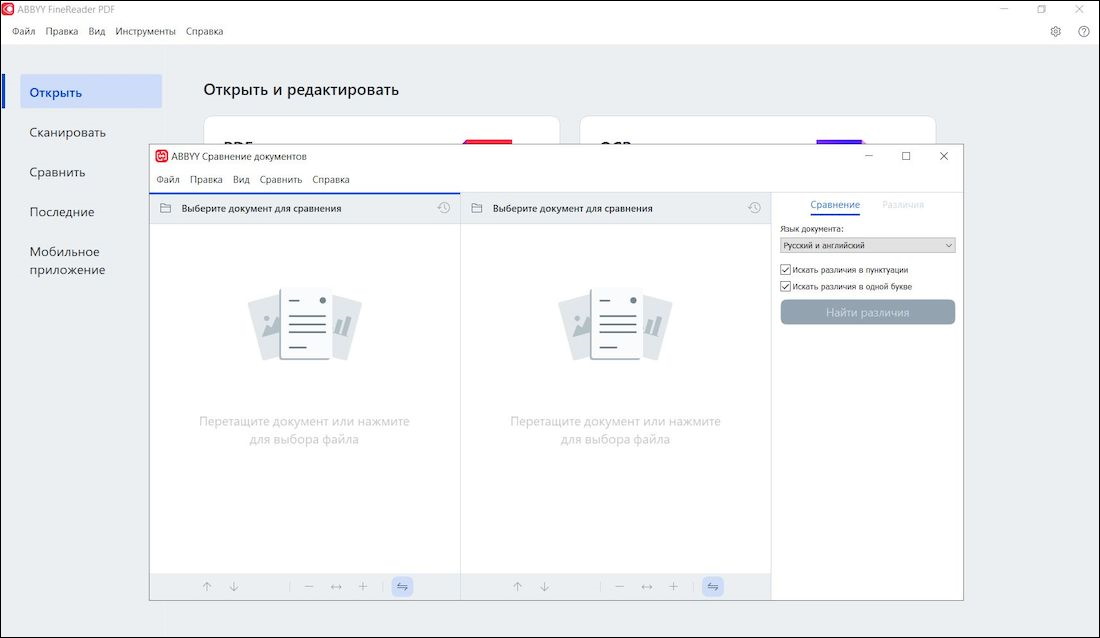1100x638 pixels.
Task: Minimize the Compare Documents window
Action: tap(868, 156)
